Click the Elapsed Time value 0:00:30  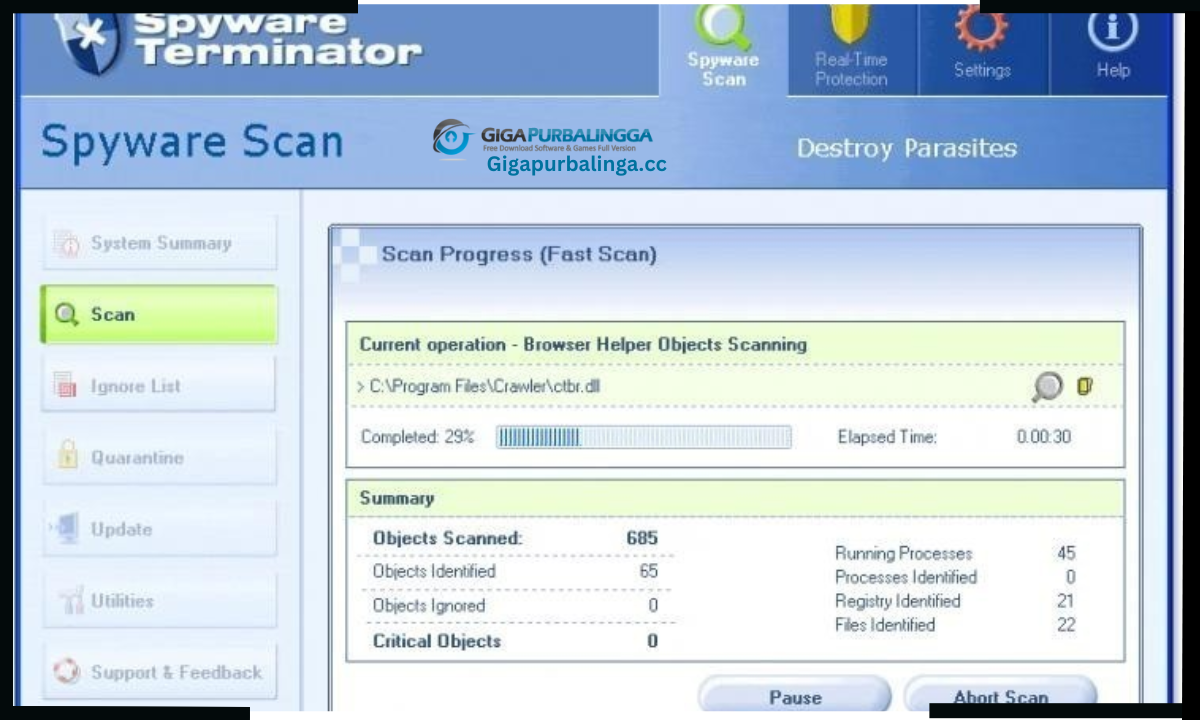pos(1044,437)
